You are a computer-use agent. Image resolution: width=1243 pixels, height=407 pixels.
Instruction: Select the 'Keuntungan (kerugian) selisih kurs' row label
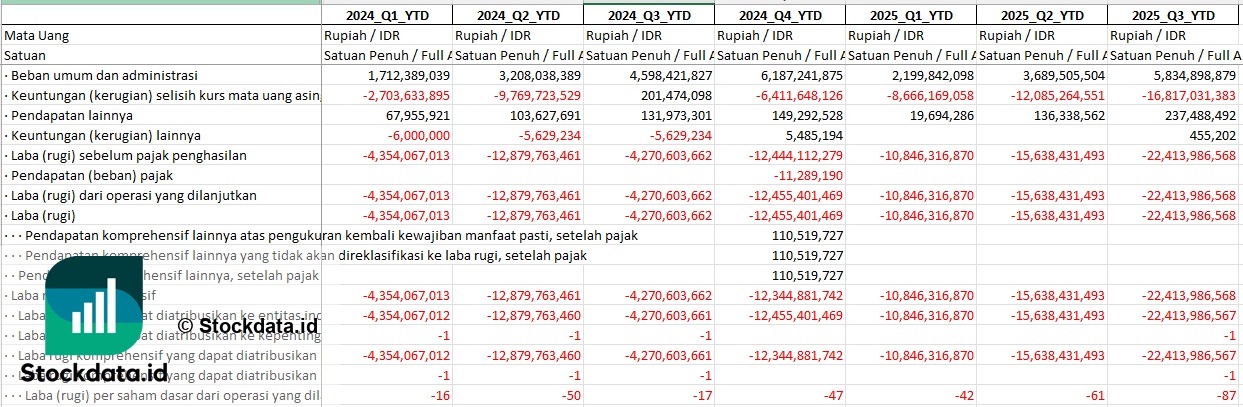(162, 96)
